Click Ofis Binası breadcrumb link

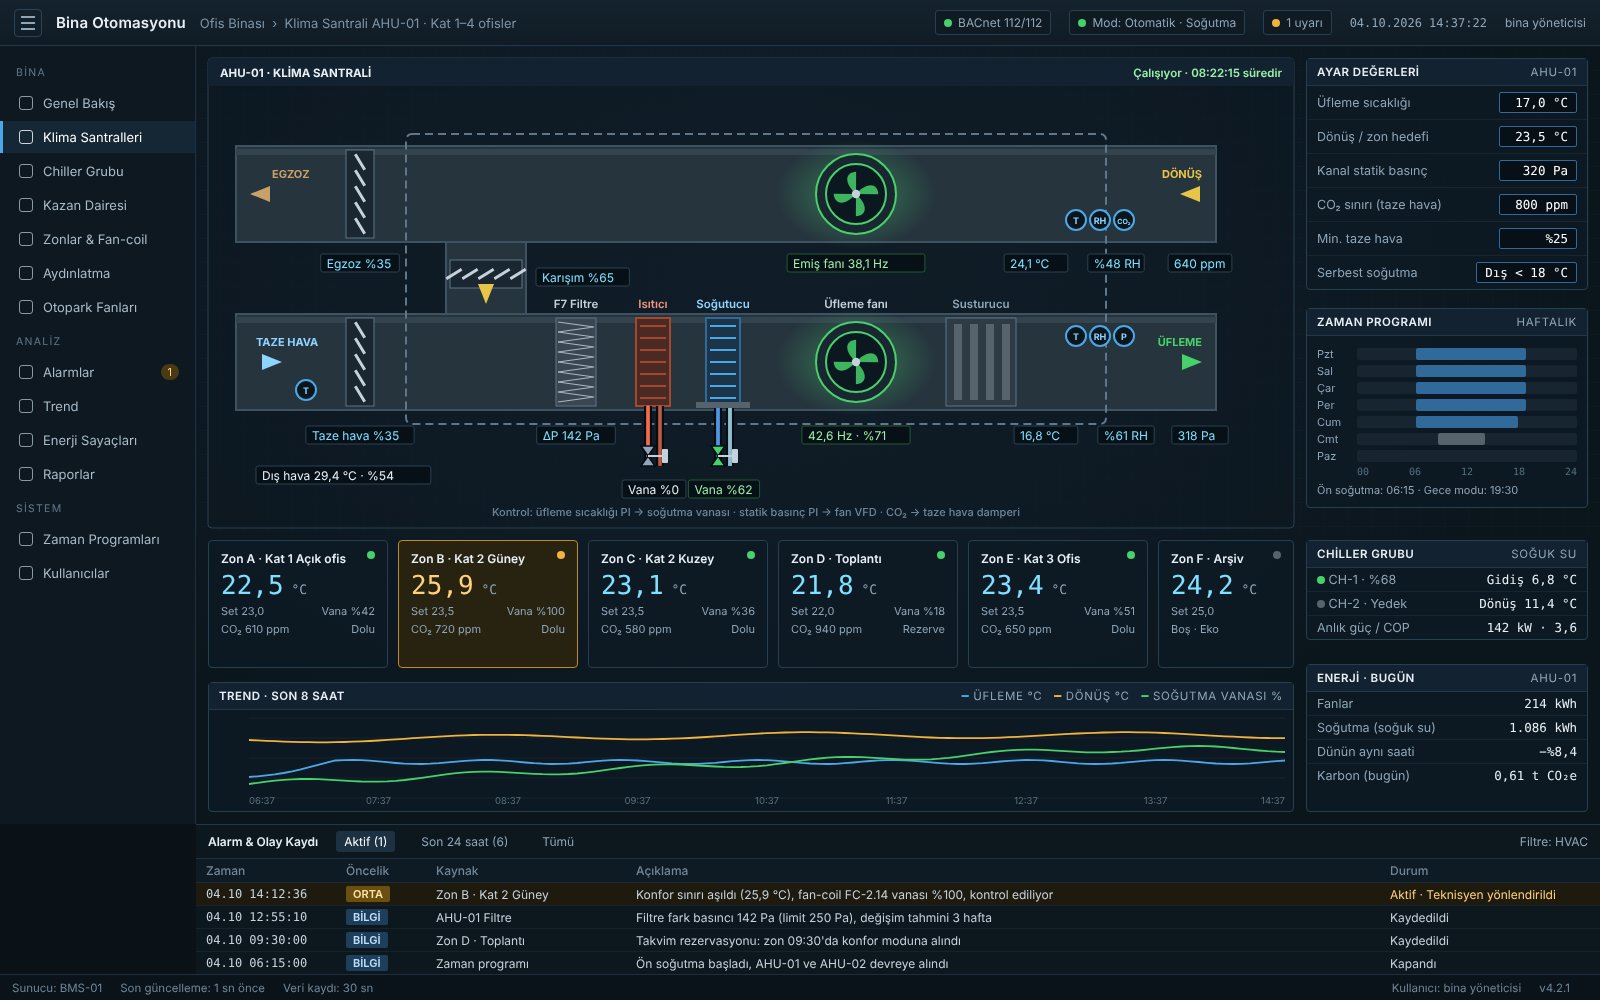click(x=232, y=23)
